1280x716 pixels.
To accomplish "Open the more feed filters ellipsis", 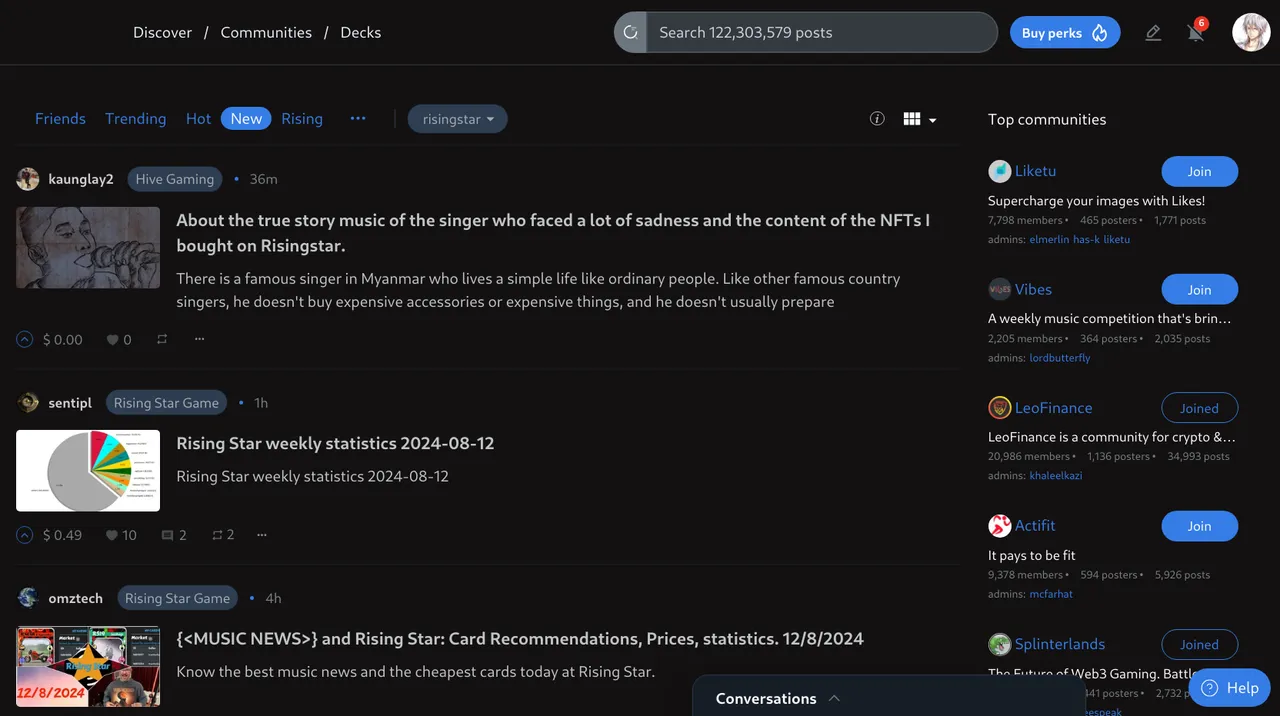I will 358,118.
